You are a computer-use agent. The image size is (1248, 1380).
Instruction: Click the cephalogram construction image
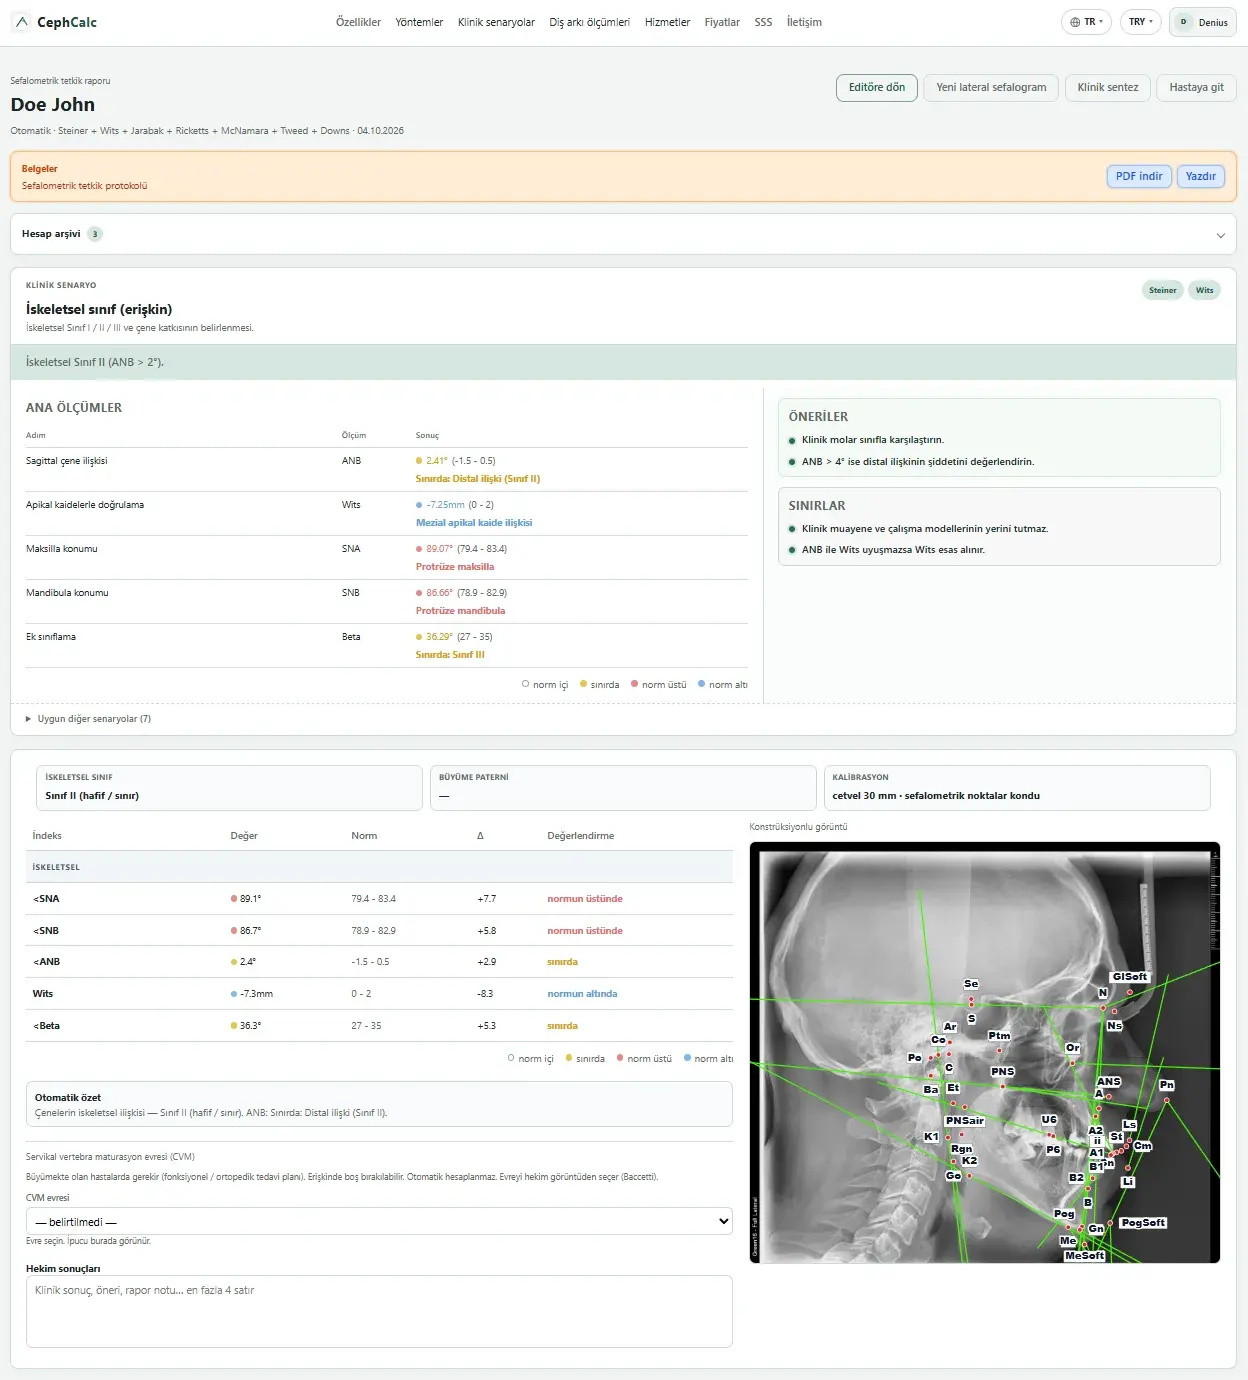pyautogui.click(x=985, y=1053)
